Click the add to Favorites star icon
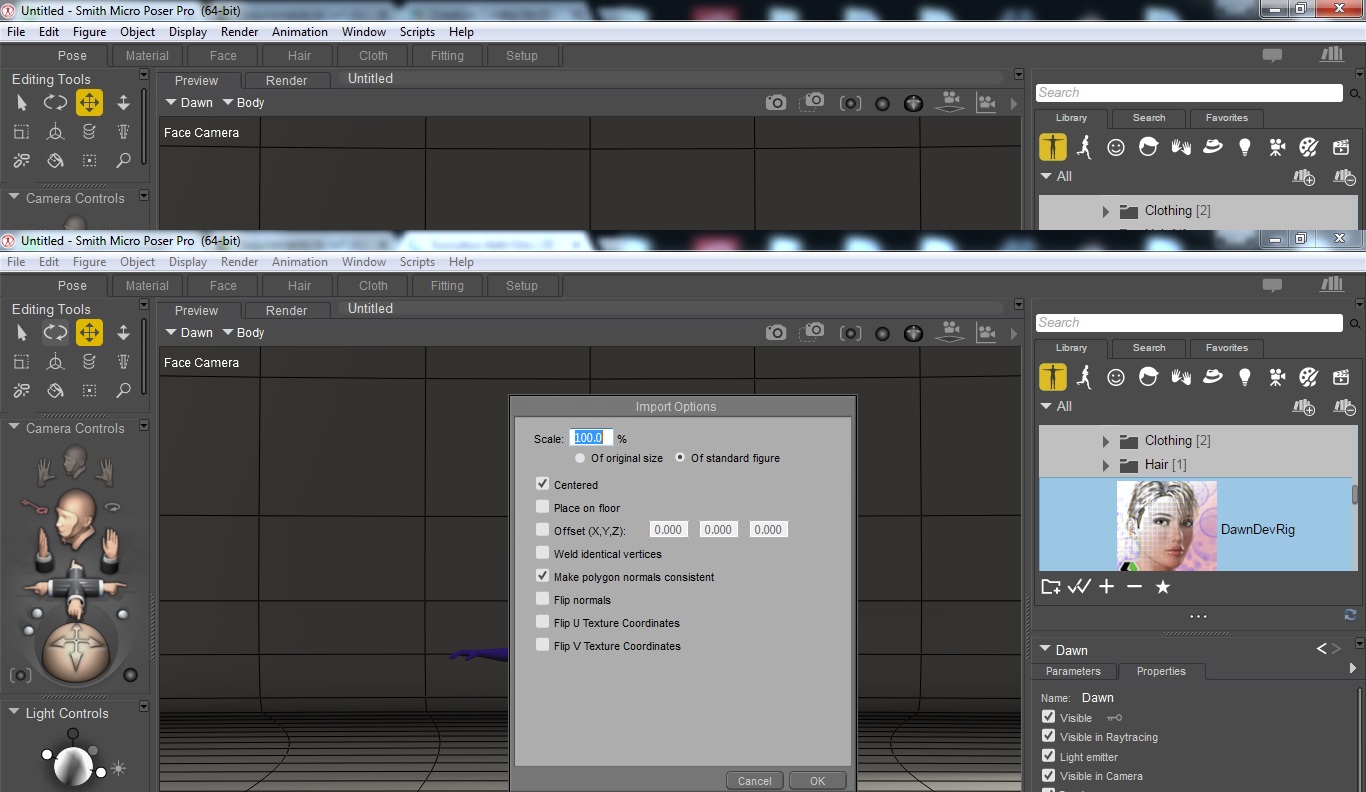The width and height of the screenshot is (1366, 792). click(x=1162, y=587)
